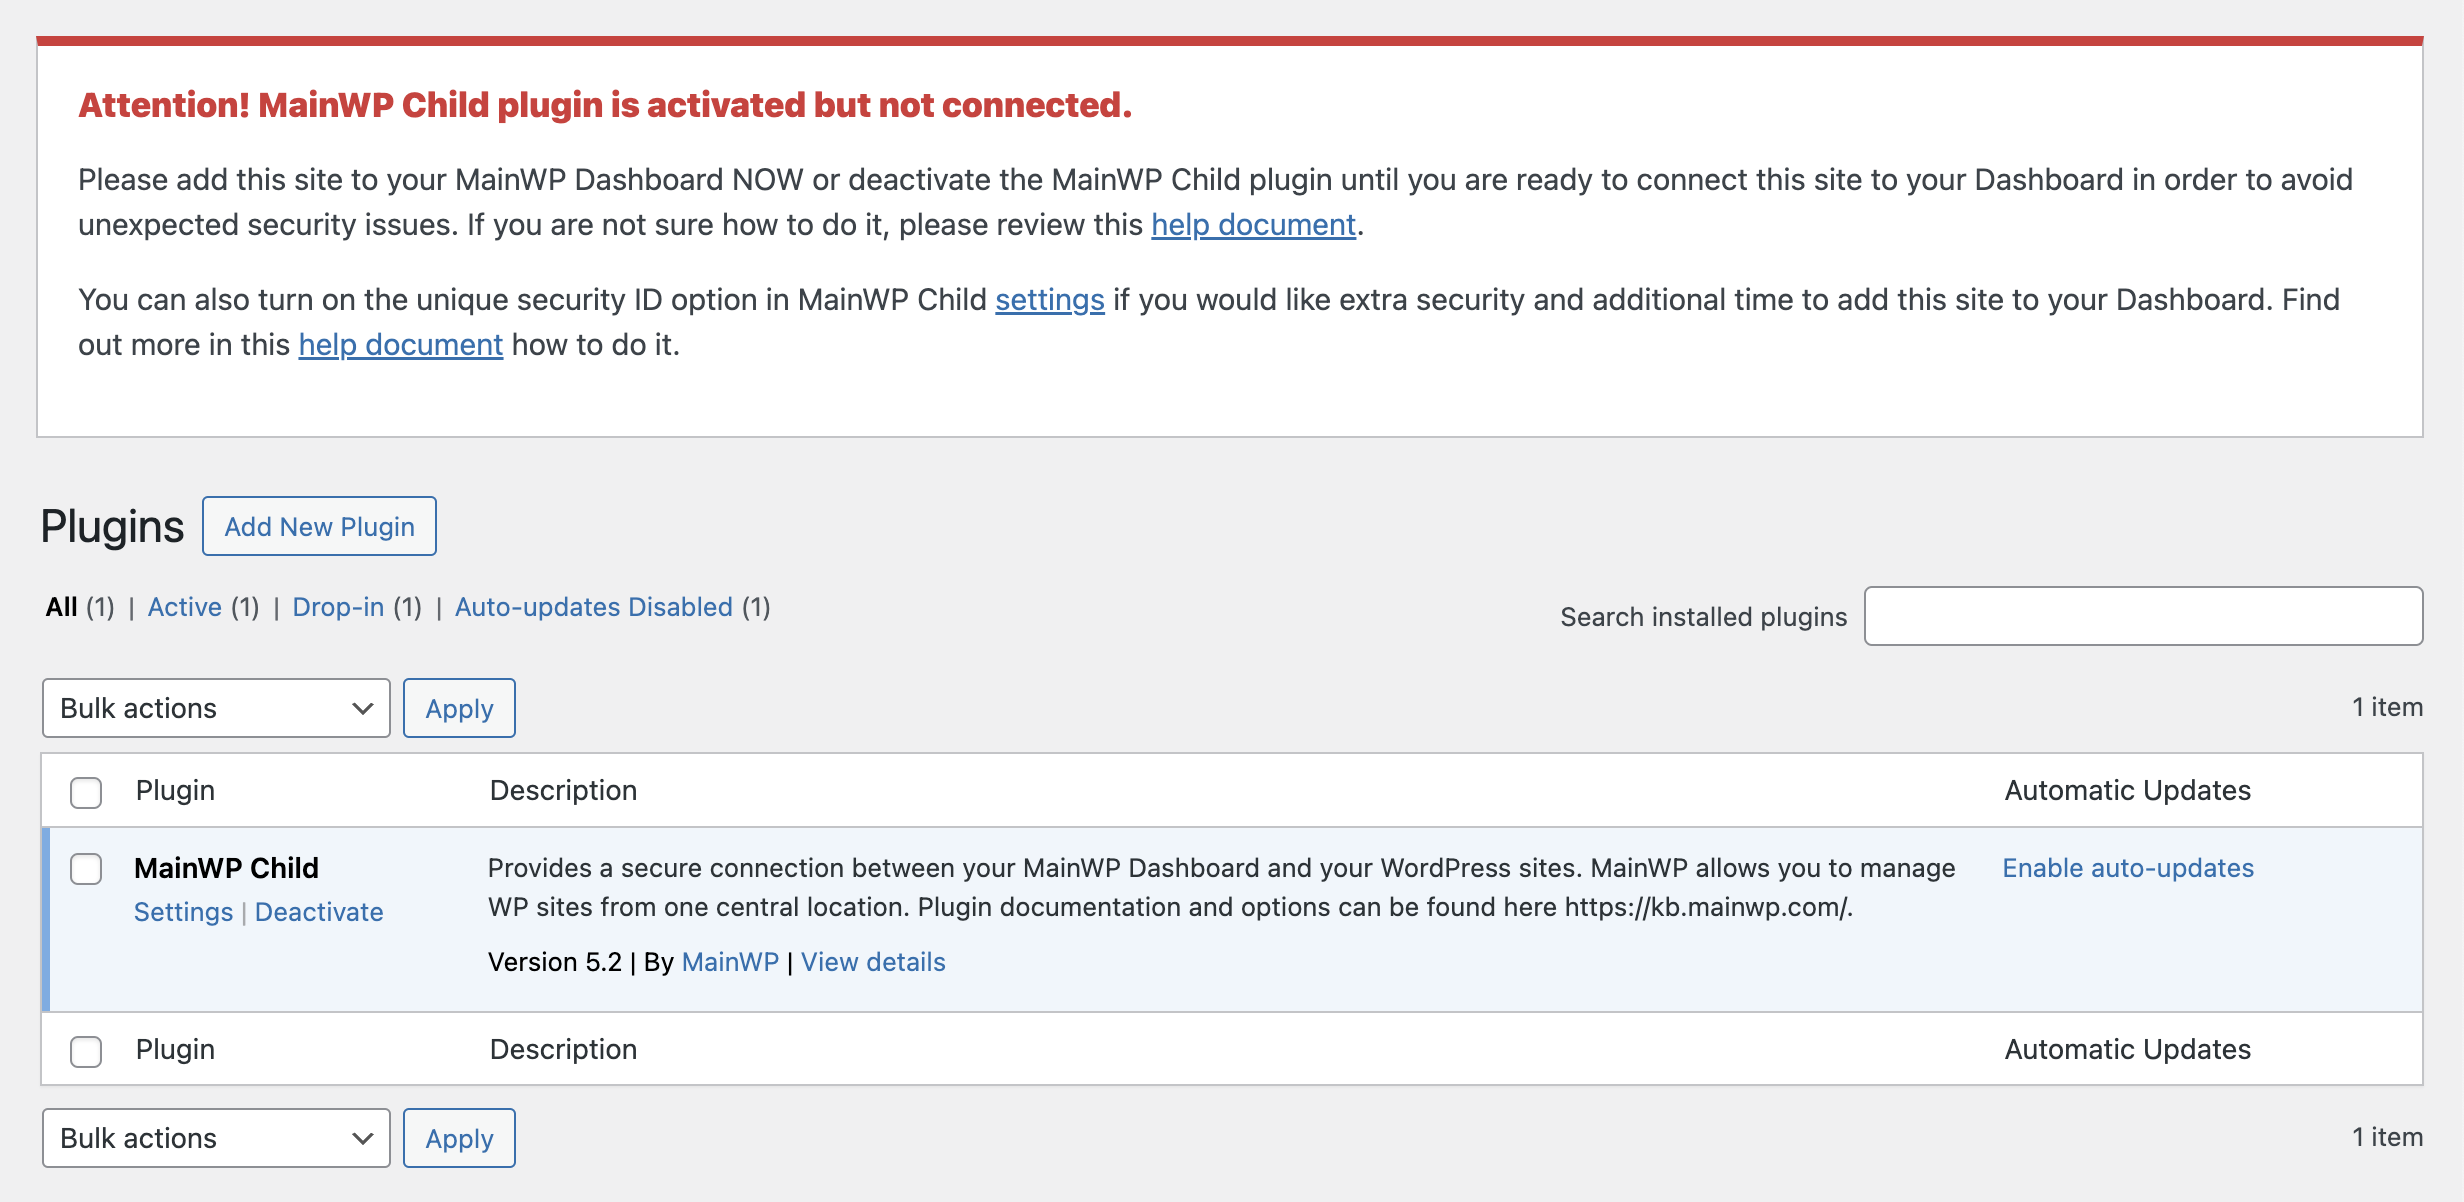Deactivate the MainWP Child plugin

pyautogui.click(x=319, y=912)
